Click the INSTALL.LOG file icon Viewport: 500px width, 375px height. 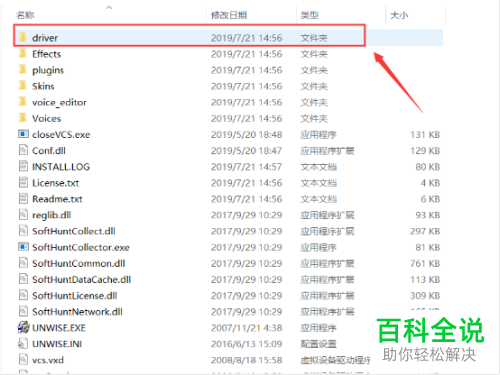coord(23,166)
